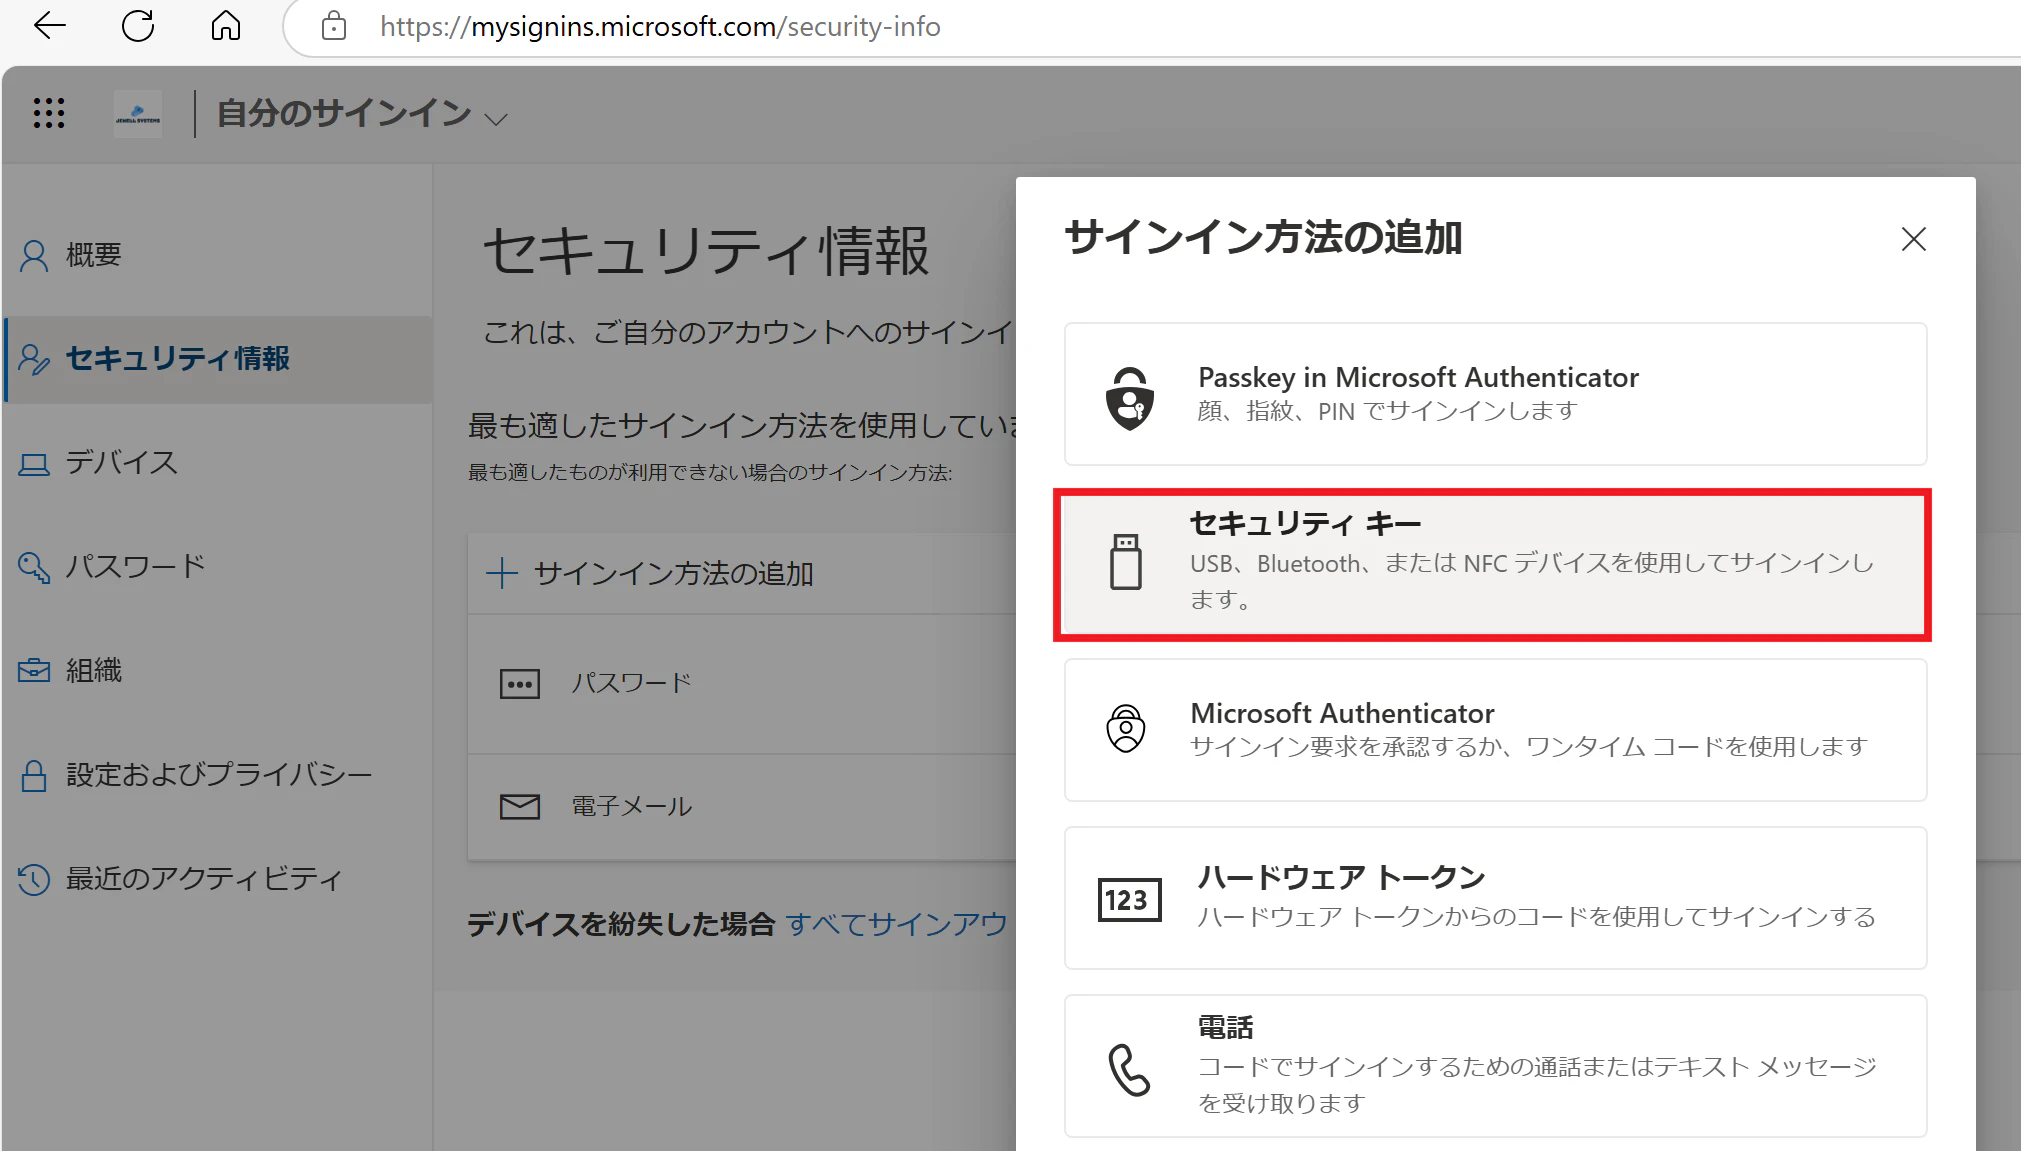
Task: Close the サインイン方法の追加 dialog
Action: click(1913, 239)
